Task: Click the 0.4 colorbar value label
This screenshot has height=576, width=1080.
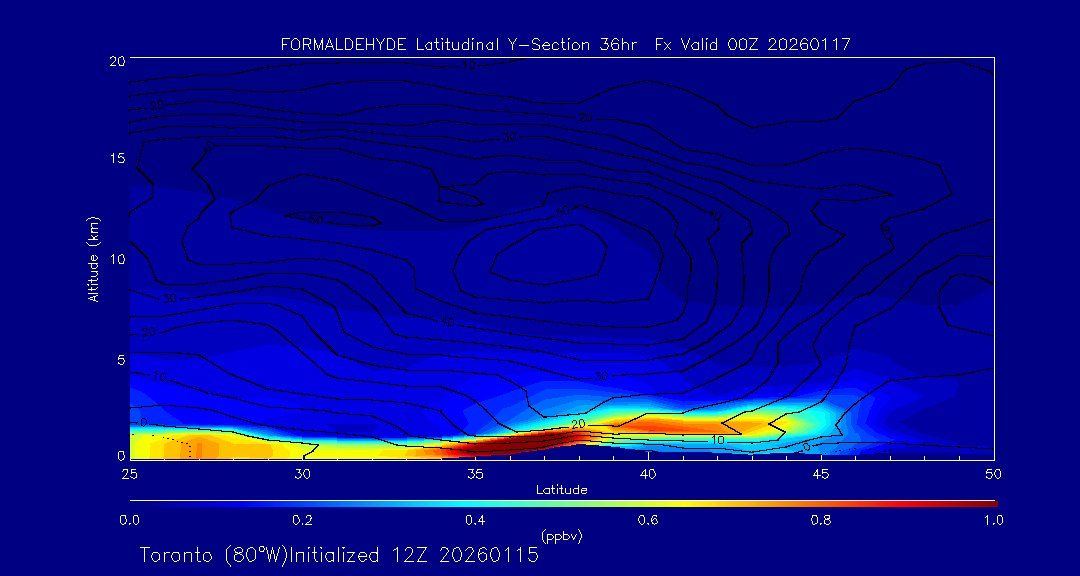Action: tap(475, 520)
